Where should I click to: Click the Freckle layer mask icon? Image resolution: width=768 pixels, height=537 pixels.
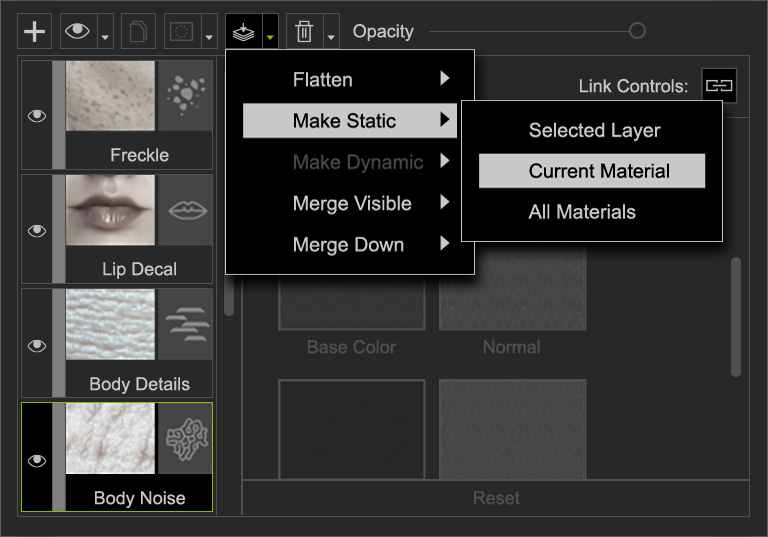tap(185, 96)
